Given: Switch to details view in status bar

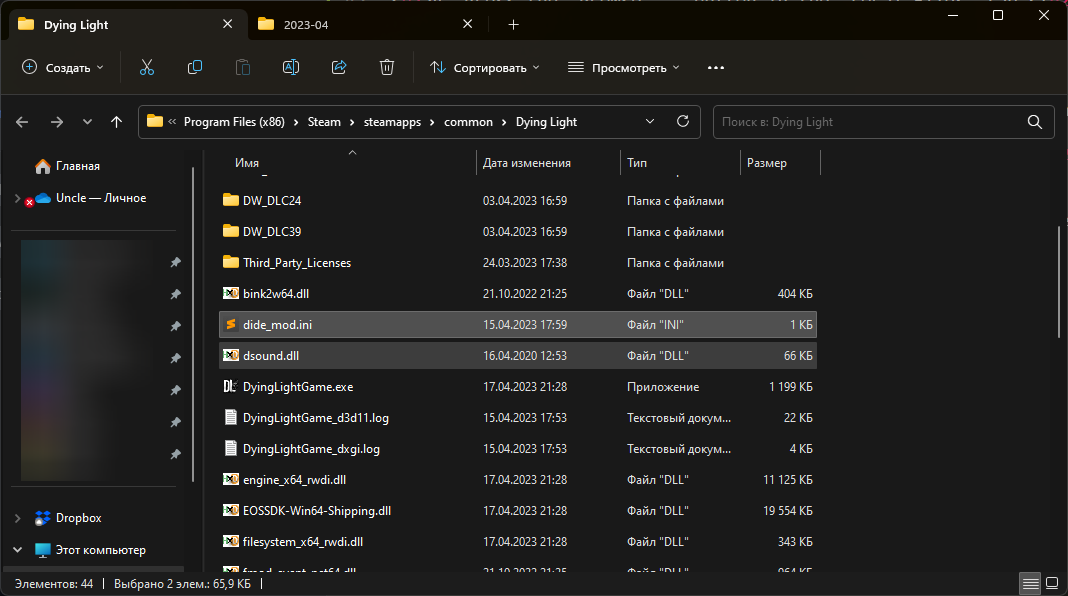Looking at the screenshot, I should pyautogui.click(x=1031, y=583).
